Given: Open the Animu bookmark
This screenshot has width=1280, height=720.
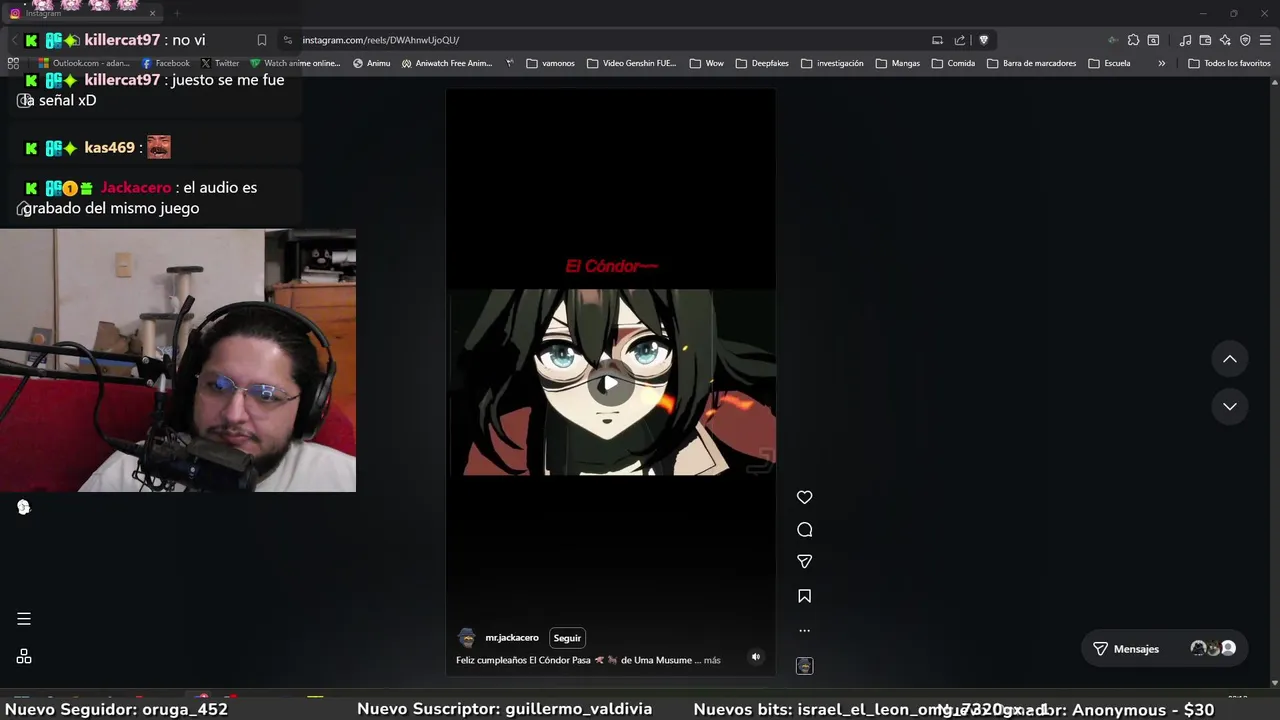Looking at the screenshot, I should tap(371, 63).
